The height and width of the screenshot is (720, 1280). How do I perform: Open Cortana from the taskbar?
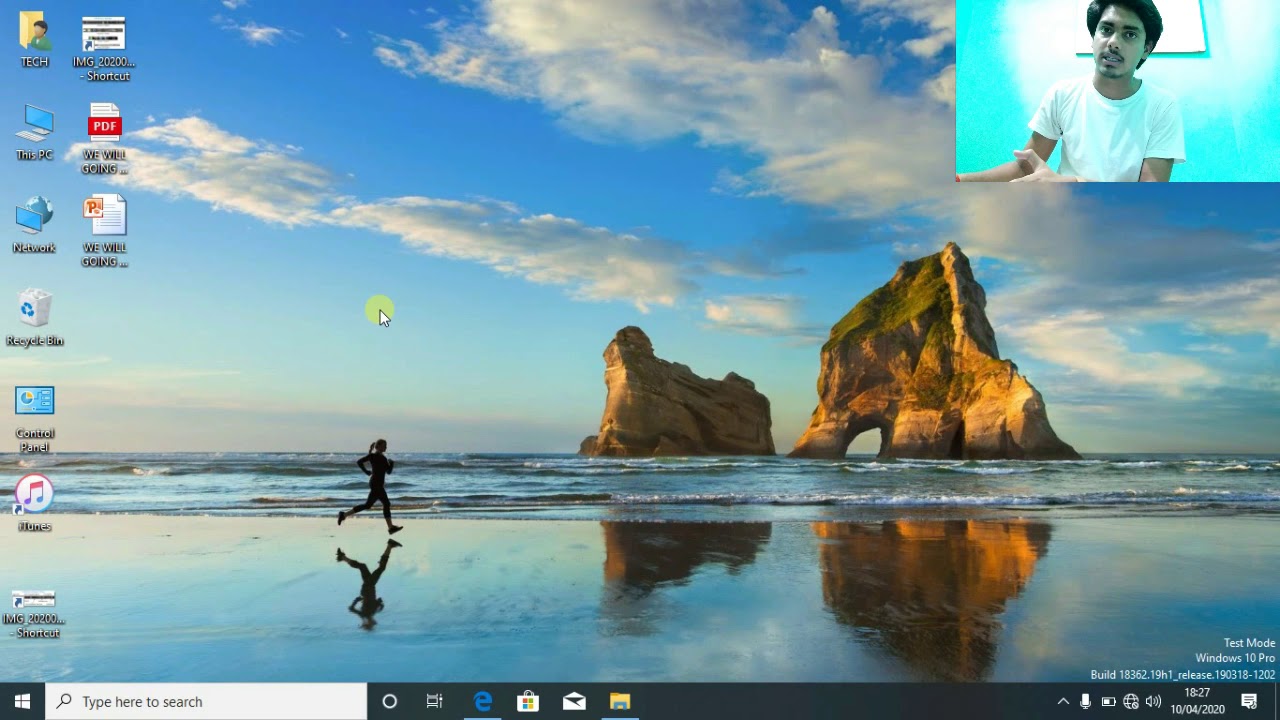point(390,702)
